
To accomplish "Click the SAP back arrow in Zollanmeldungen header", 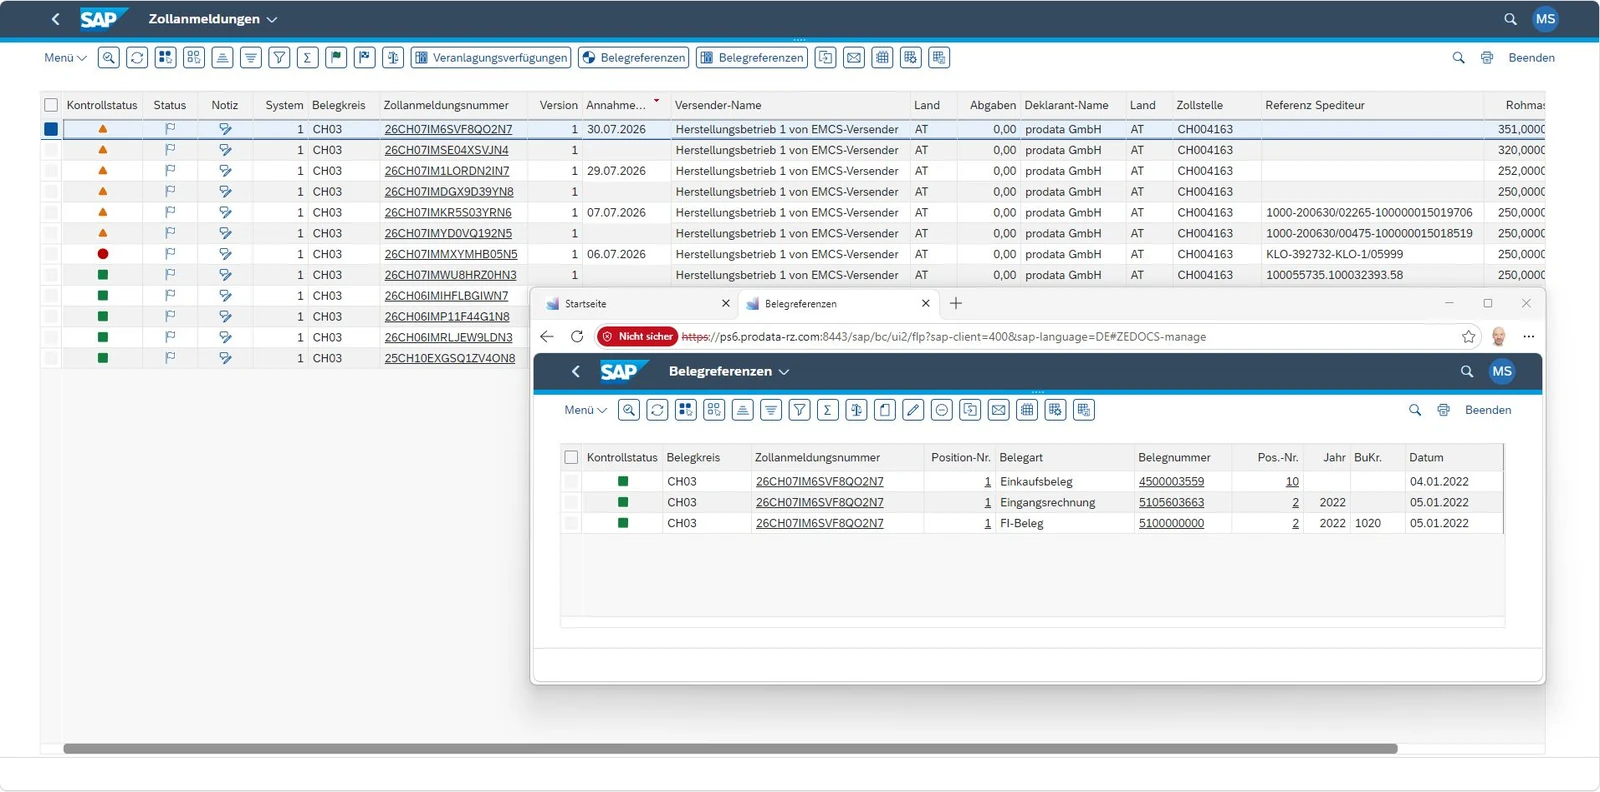I will point(56,19).
